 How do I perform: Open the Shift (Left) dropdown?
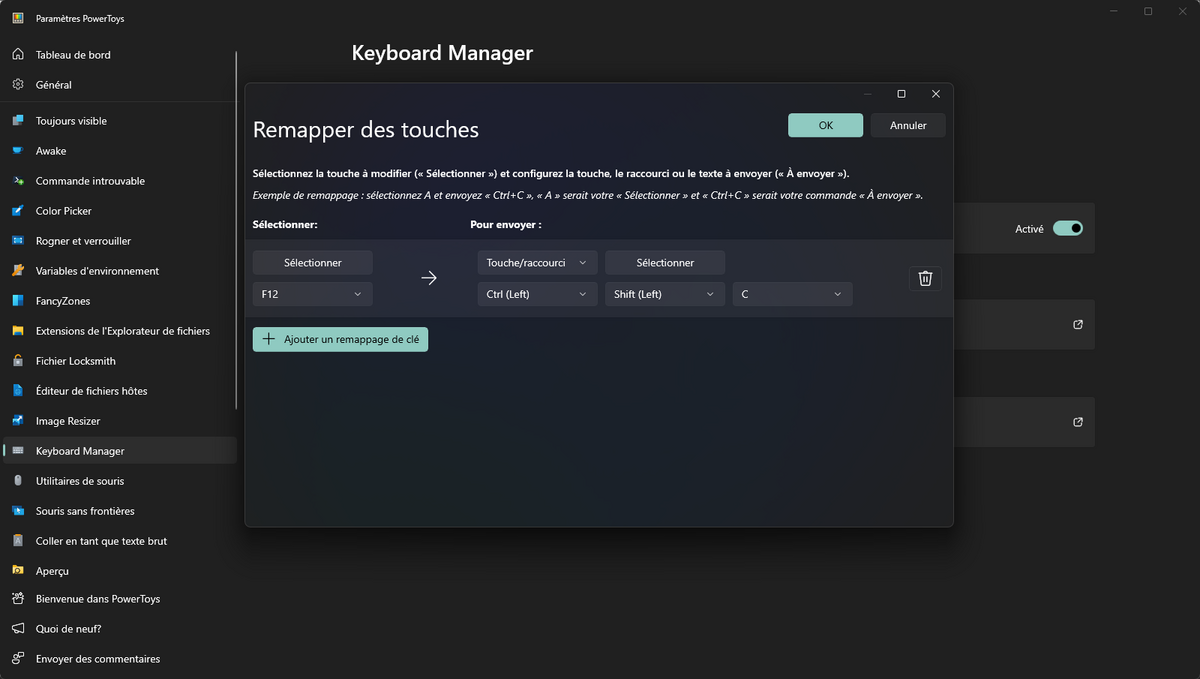[x=665, y=294]
